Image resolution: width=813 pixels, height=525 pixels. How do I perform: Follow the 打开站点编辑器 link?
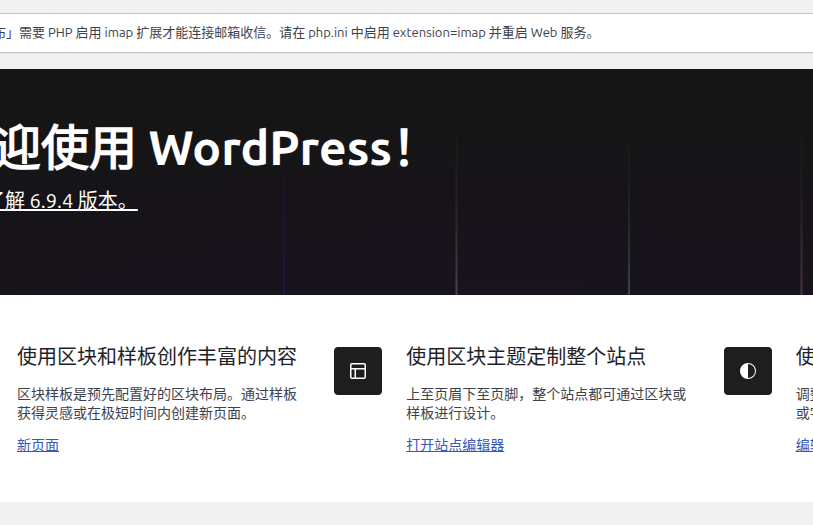click(x=455, y=445)
